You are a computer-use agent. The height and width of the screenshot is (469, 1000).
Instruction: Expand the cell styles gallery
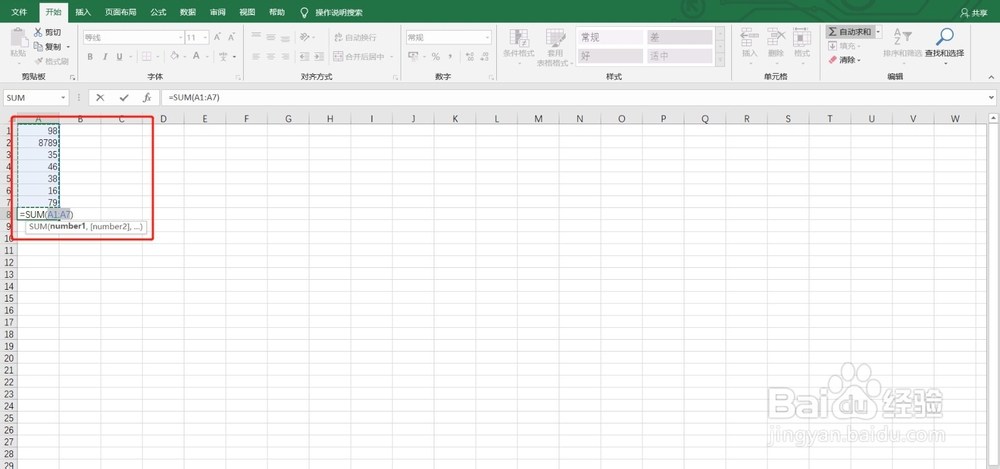click(721, 61)
